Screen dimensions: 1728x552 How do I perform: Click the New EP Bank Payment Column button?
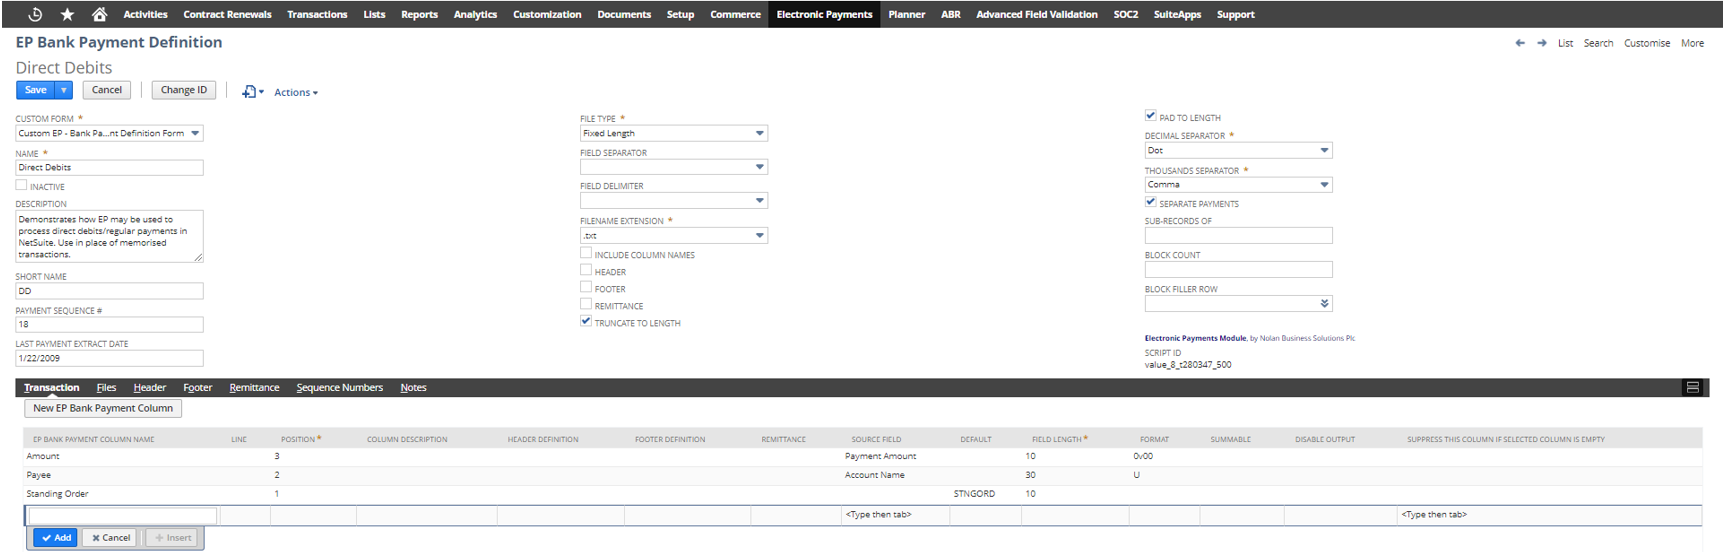point(103,408)
